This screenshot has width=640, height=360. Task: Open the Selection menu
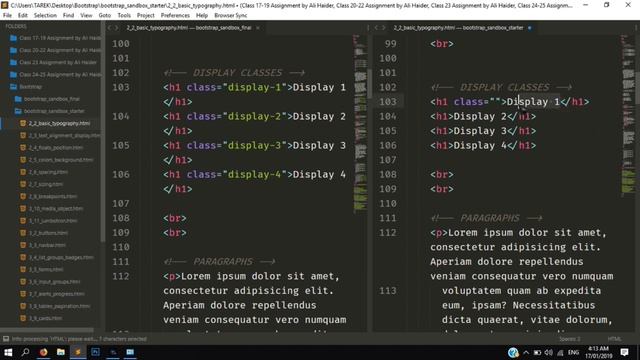pos(45,16)
